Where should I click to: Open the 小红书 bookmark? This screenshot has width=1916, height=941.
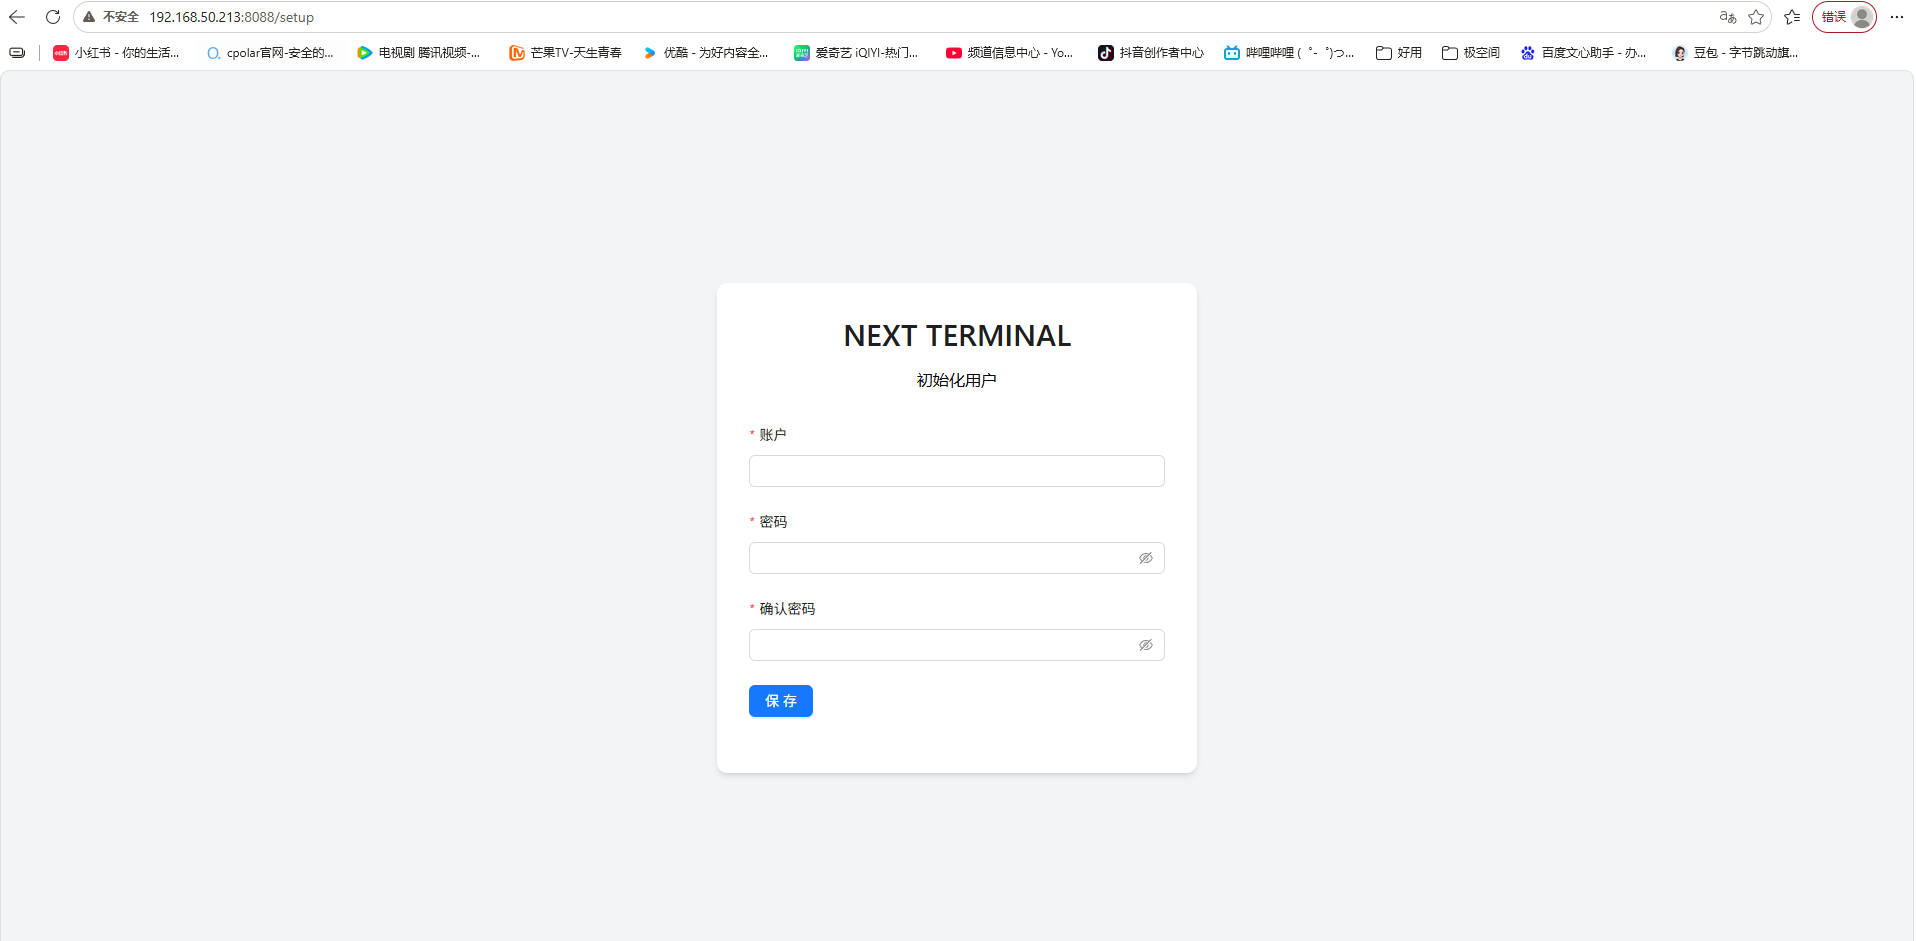click(116, 53)
